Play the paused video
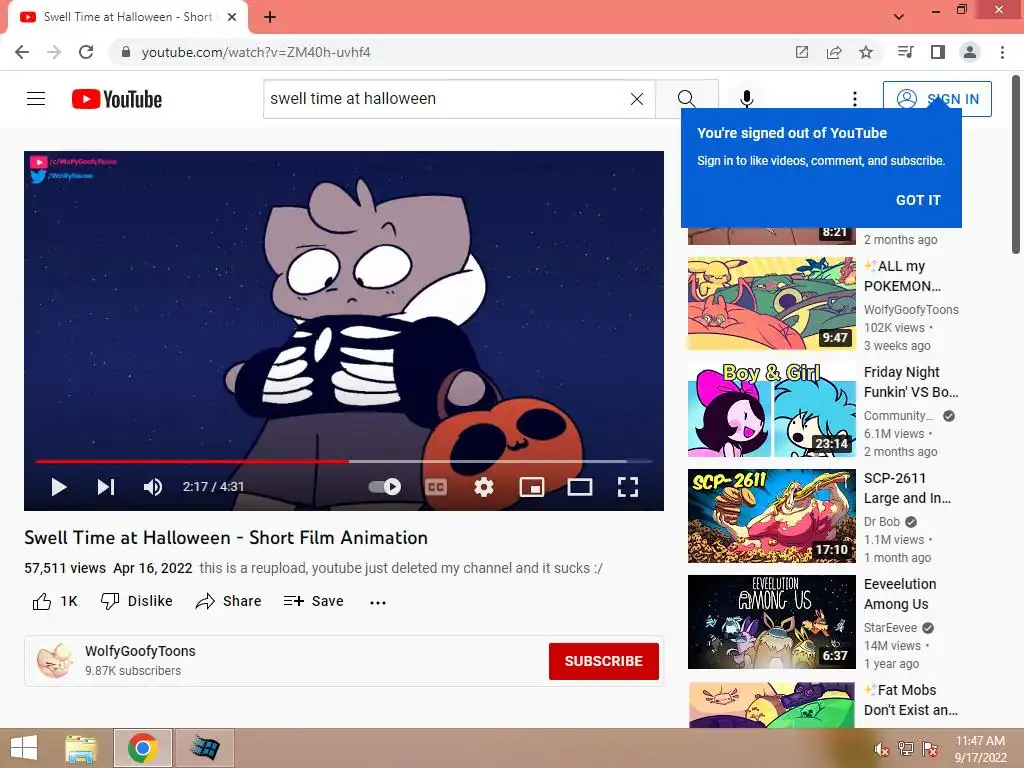 (x=59, y=487)
